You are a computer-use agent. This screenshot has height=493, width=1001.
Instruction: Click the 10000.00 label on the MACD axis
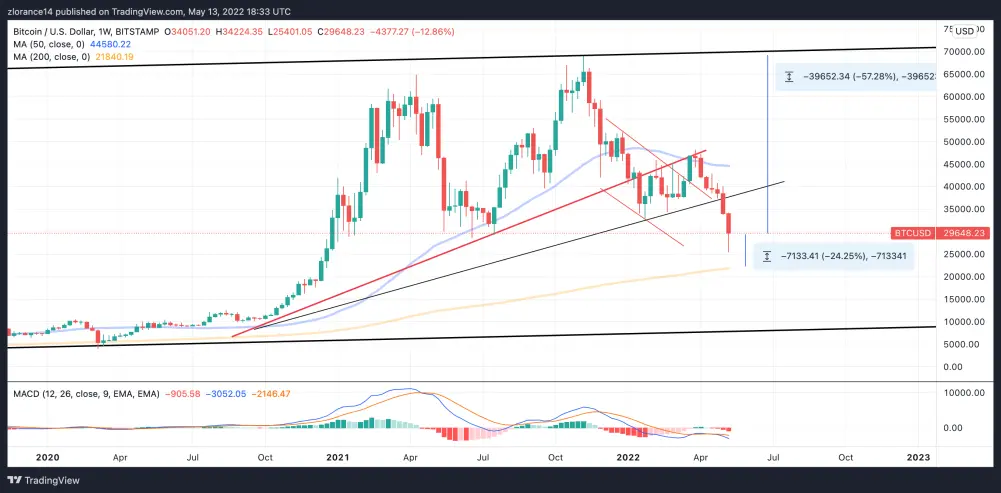[x=962, y=394]
